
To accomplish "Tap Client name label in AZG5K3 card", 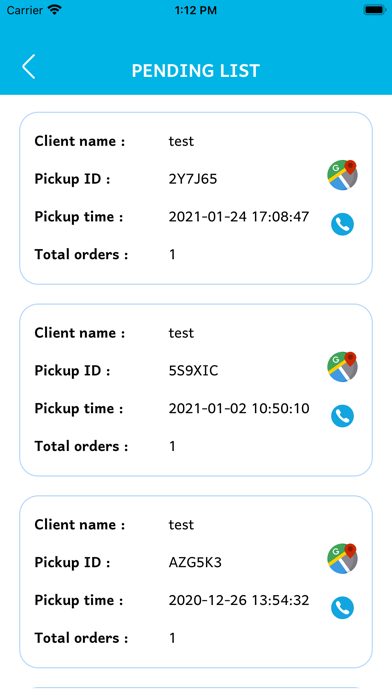I will [79, 525].
